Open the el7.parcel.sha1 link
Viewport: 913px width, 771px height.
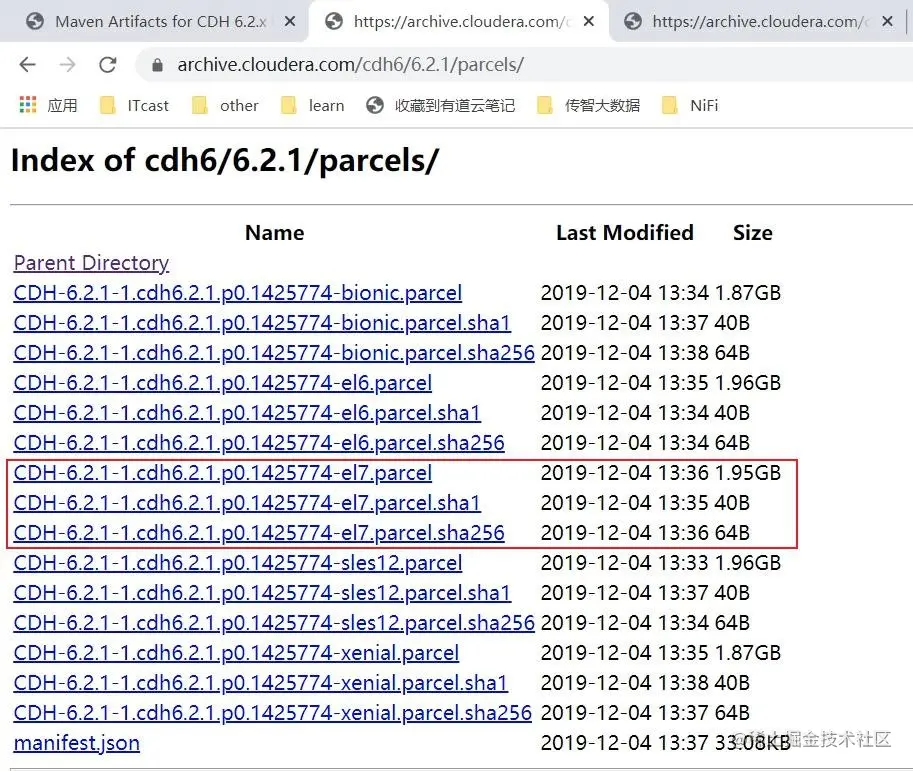pos(247,503)
